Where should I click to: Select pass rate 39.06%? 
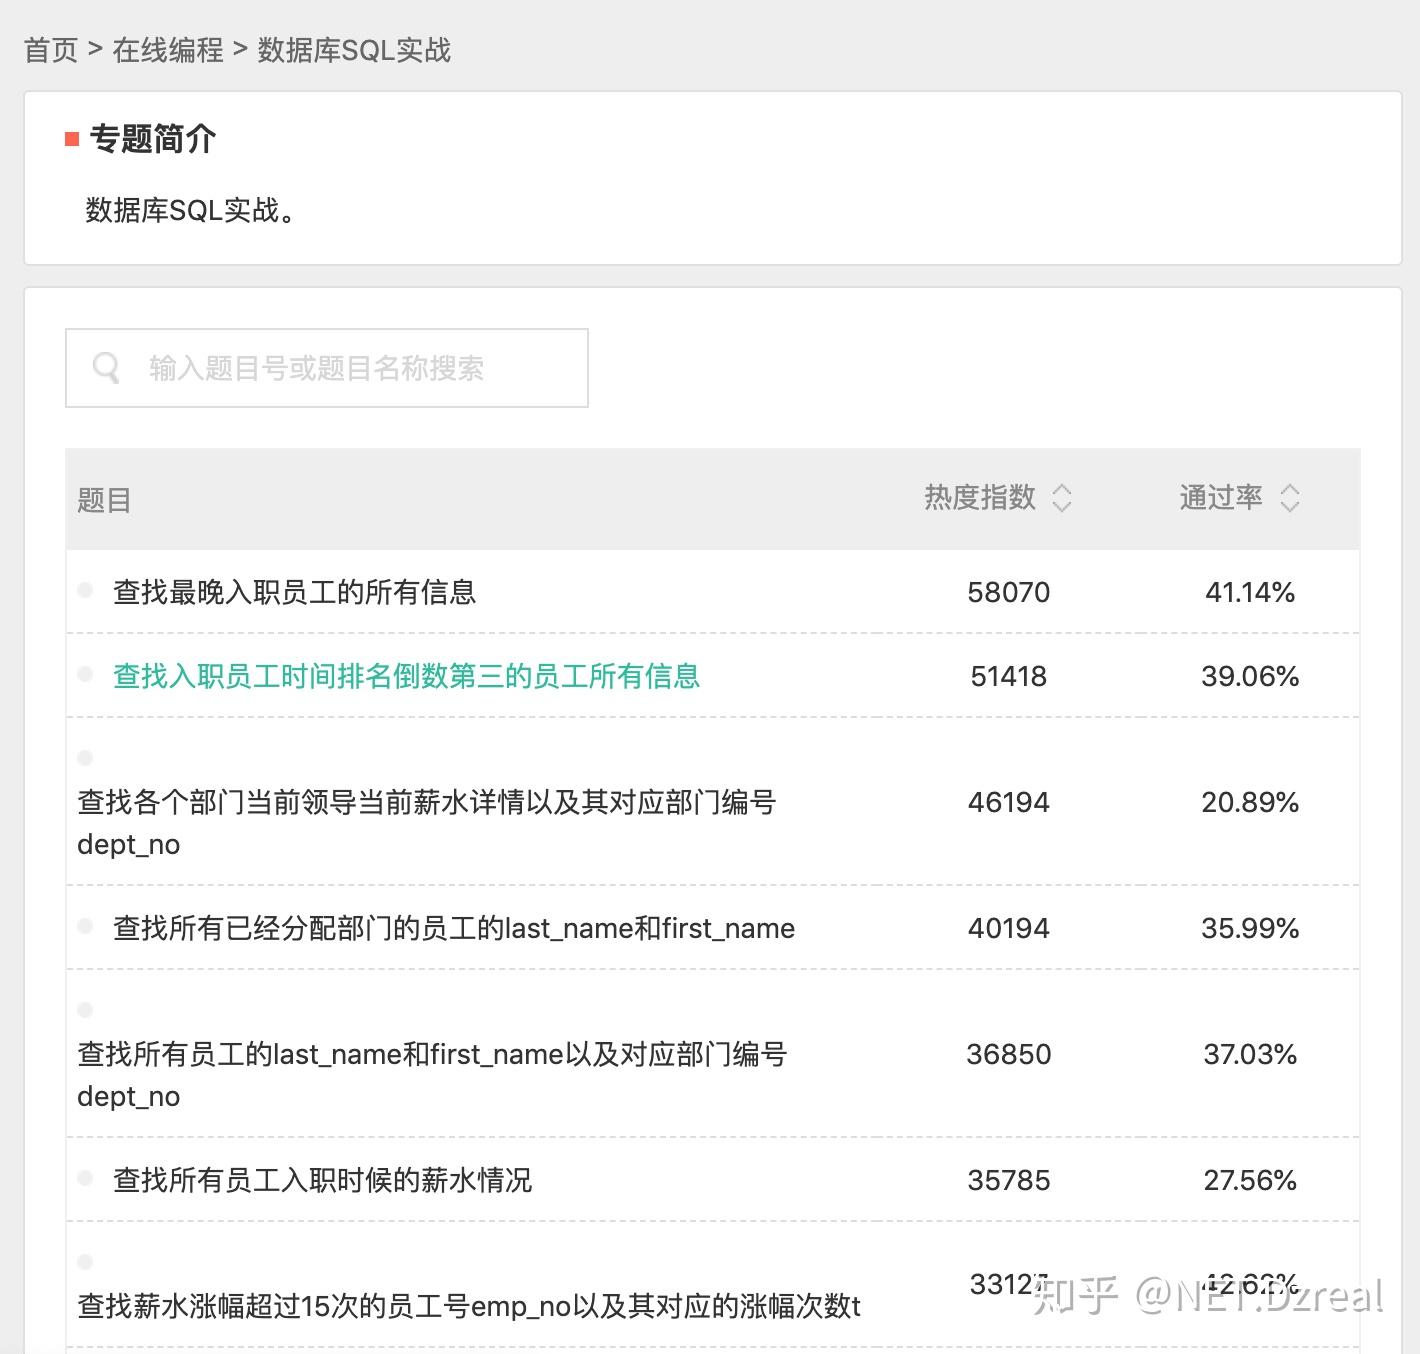pyautogui.click(x=1250, y=676)
